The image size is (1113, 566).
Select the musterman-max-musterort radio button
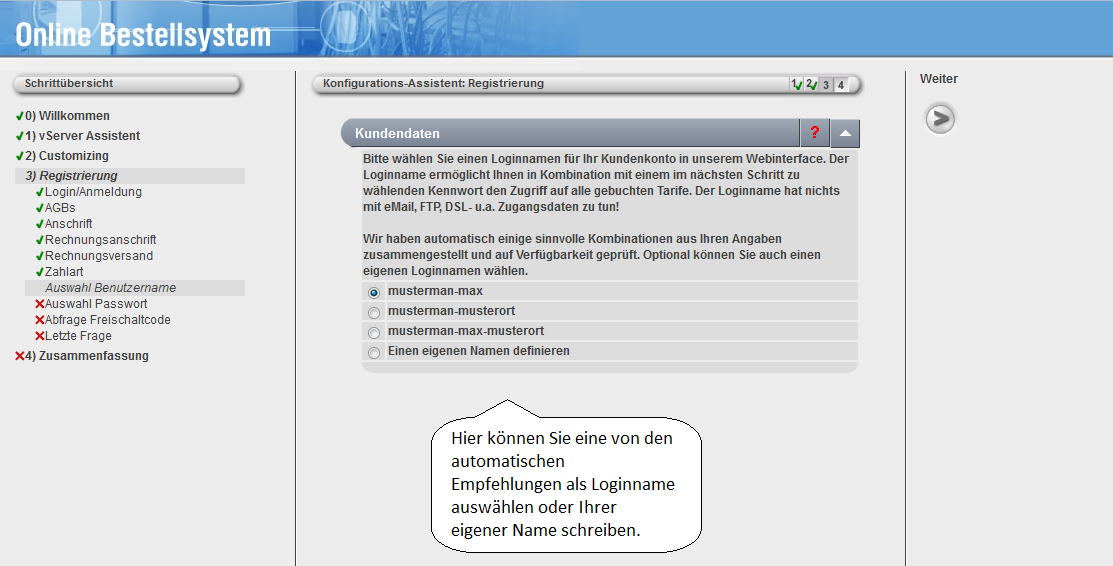(x=374, y=332)
